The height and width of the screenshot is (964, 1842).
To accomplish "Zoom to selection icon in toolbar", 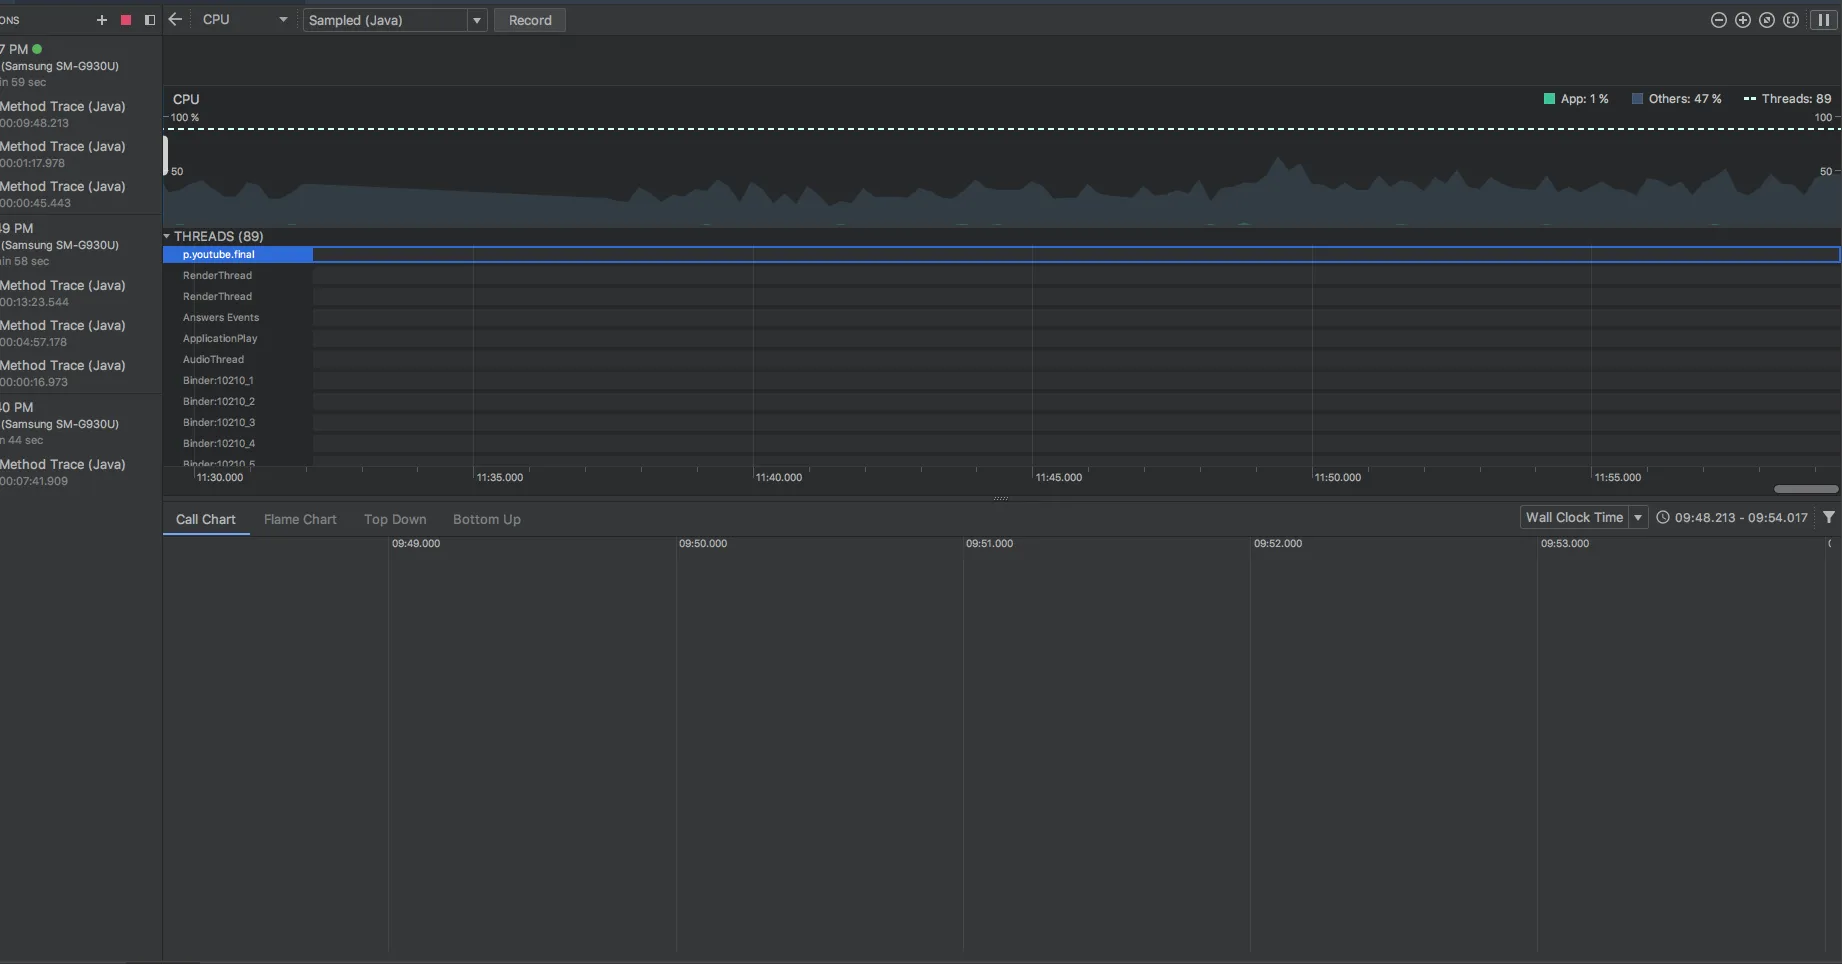I will [1791, 20].
